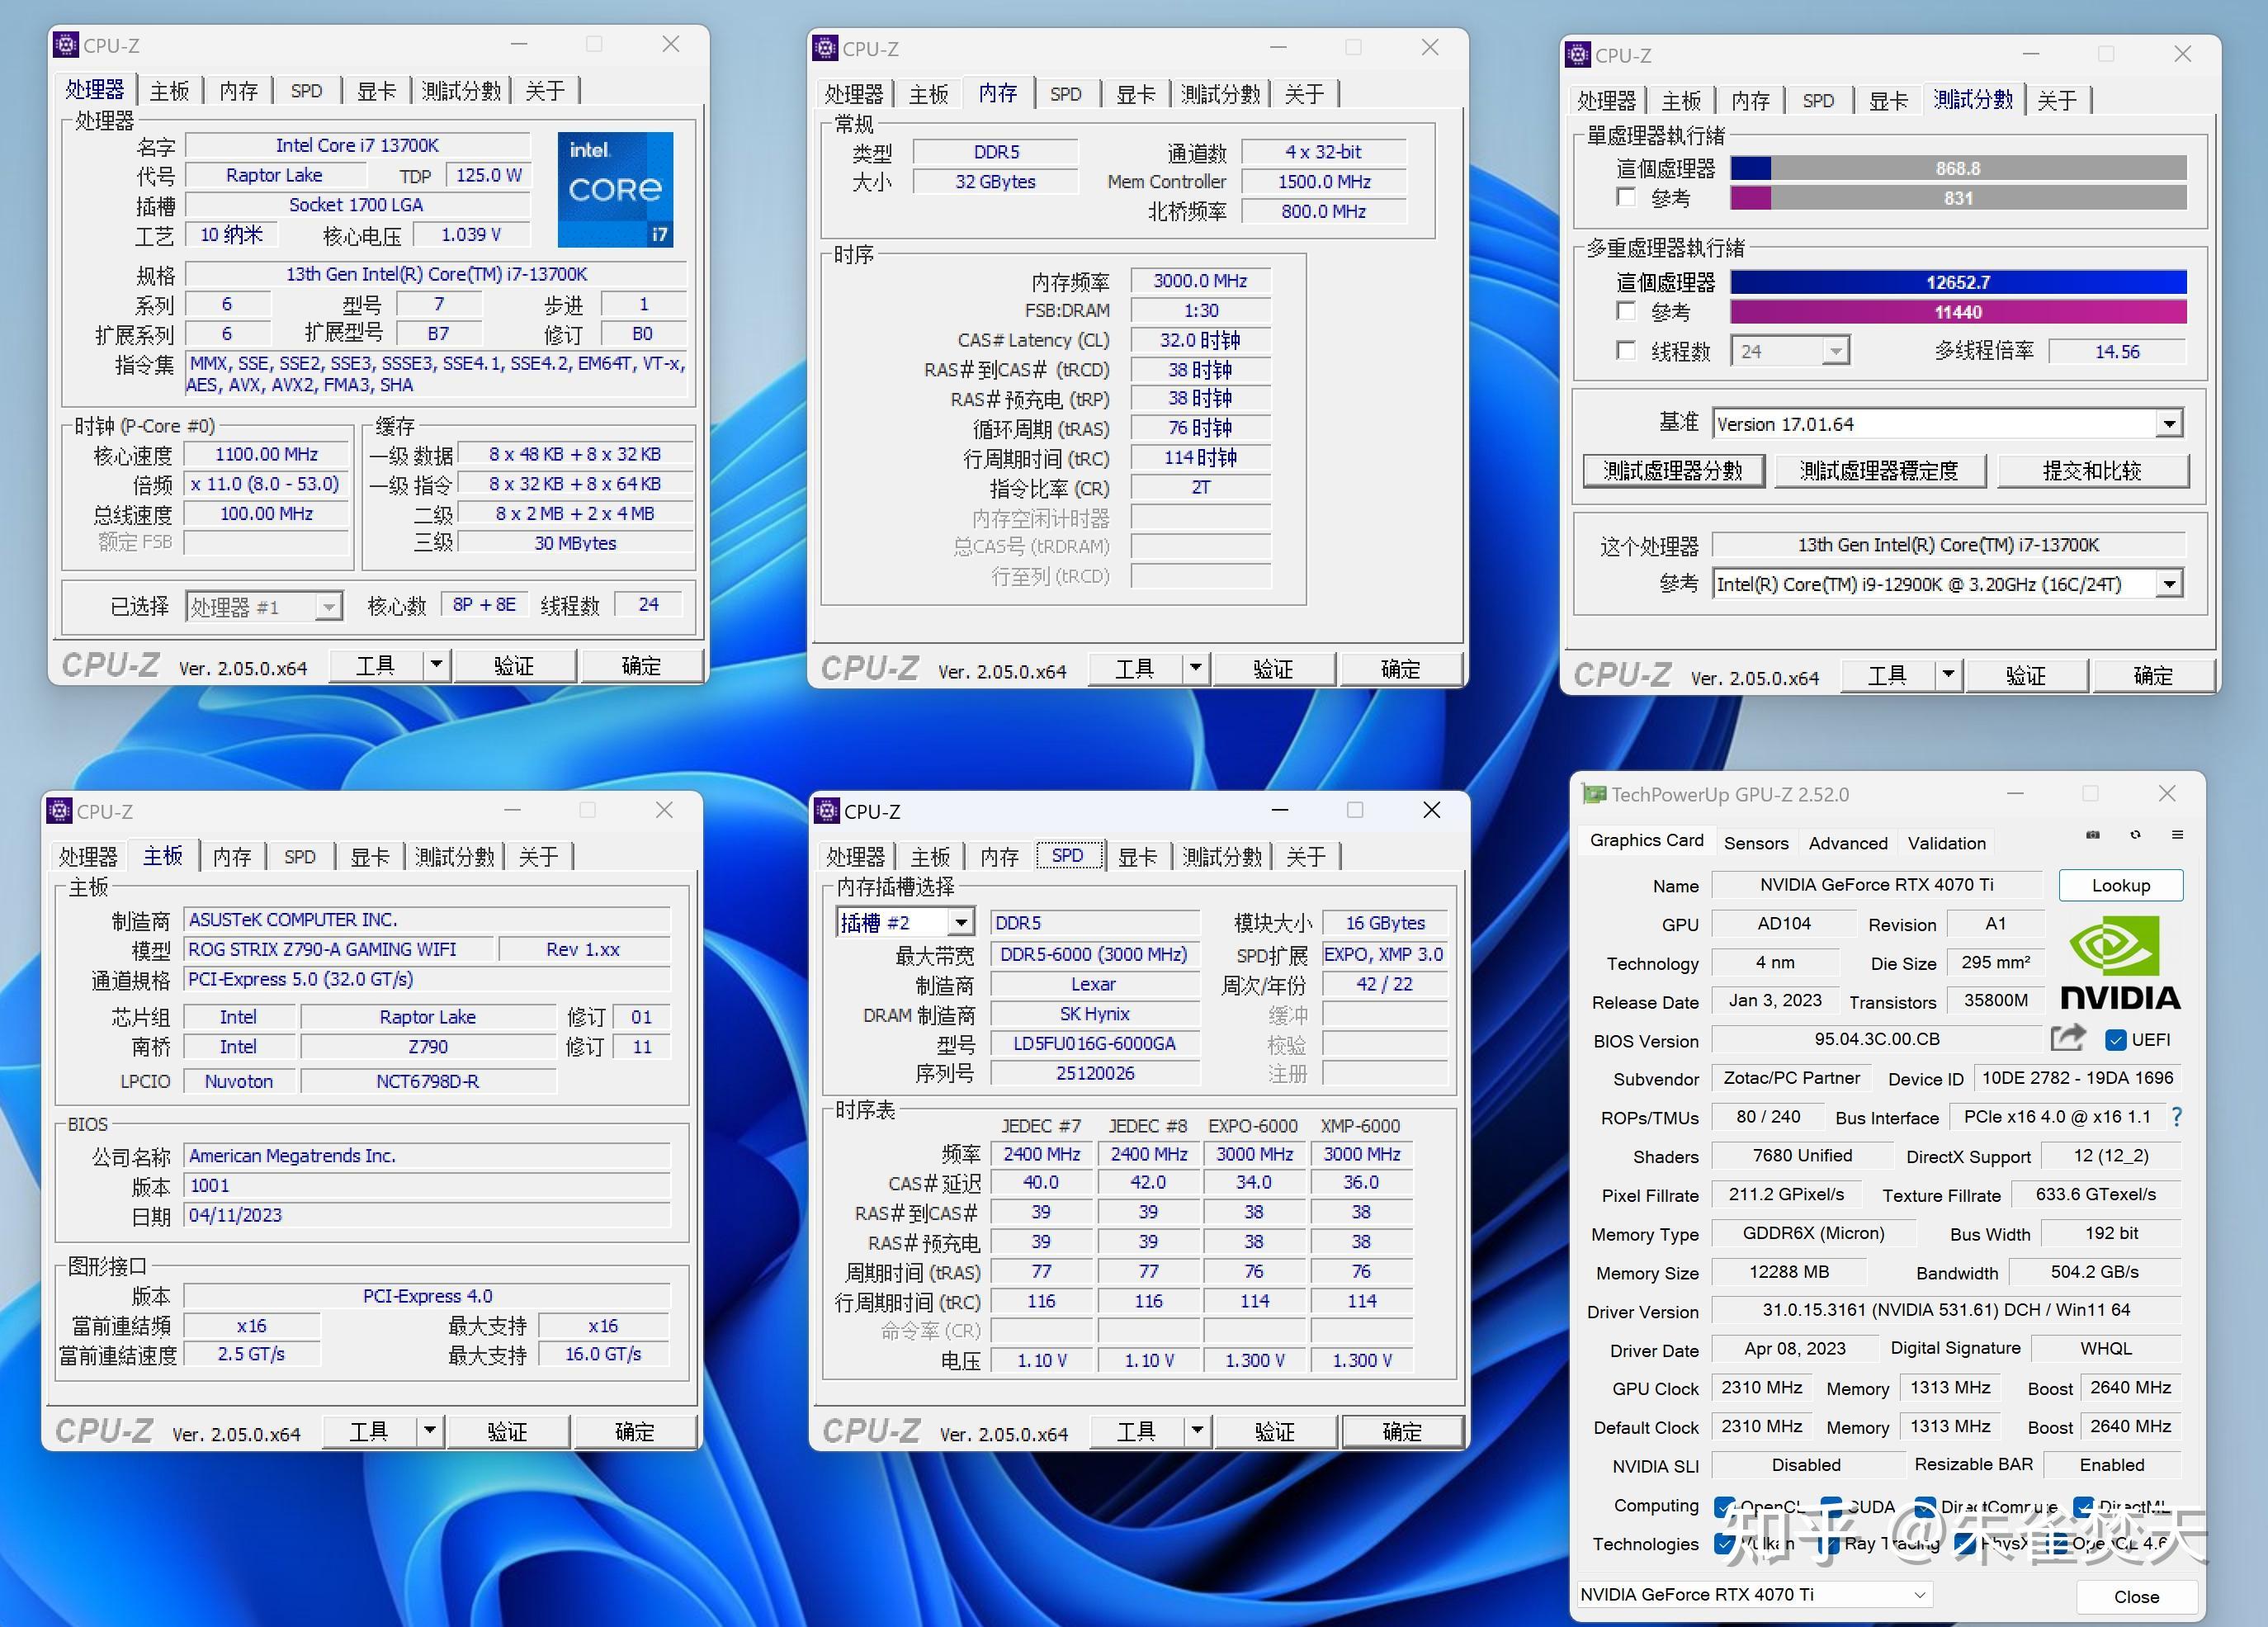Click the GPU-Z title bar app icon

tap(1593, 794)
